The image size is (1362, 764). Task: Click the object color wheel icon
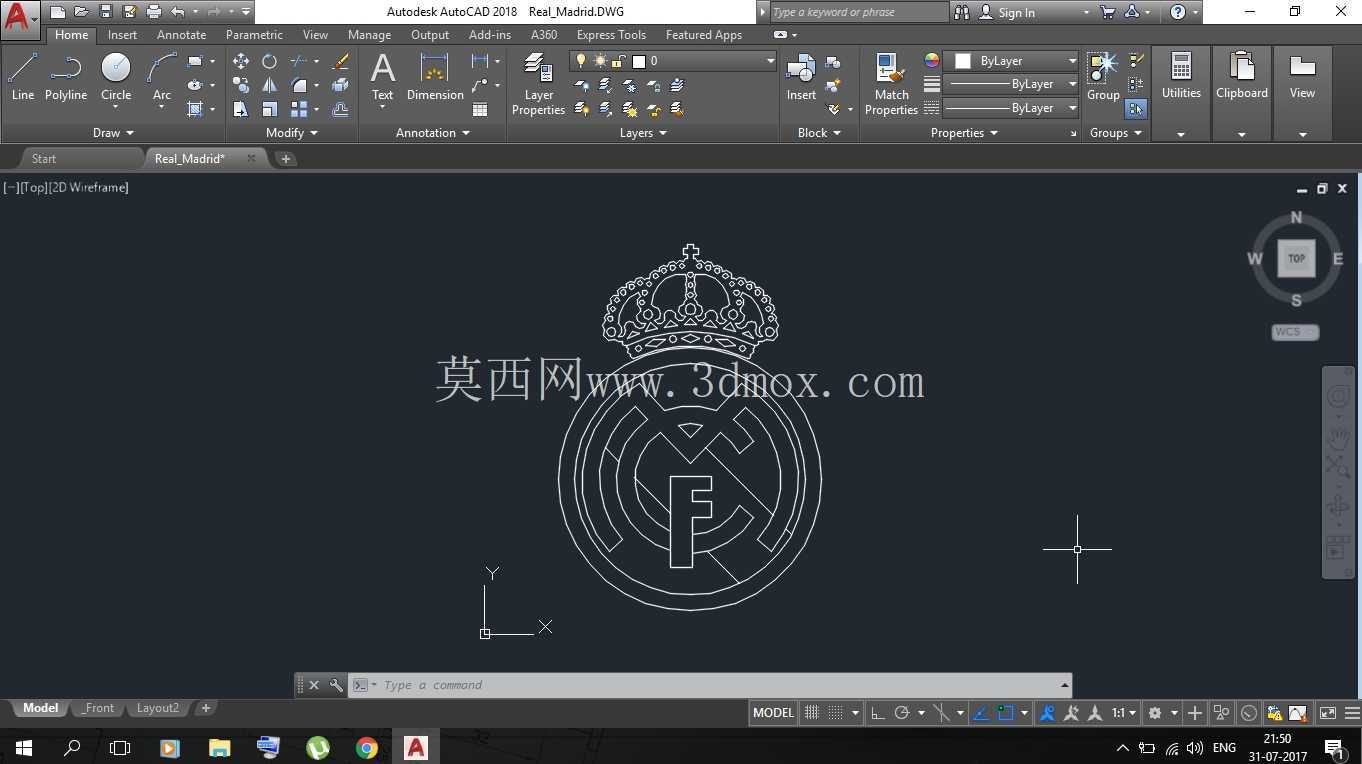pos(931,60)
